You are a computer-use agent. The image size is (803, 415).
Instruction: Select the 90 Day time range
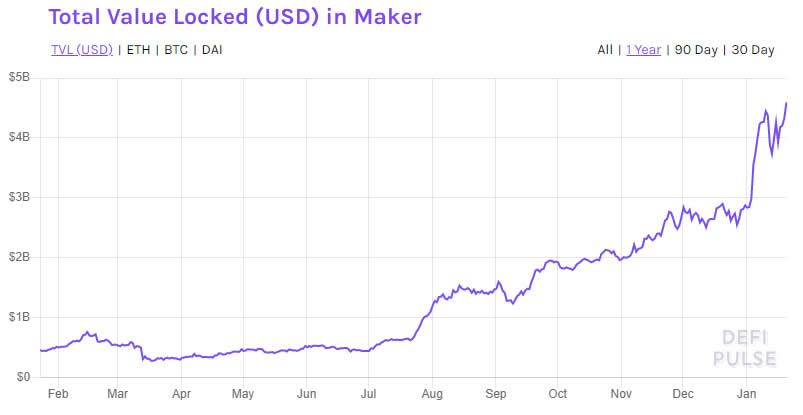pos(696,50)
